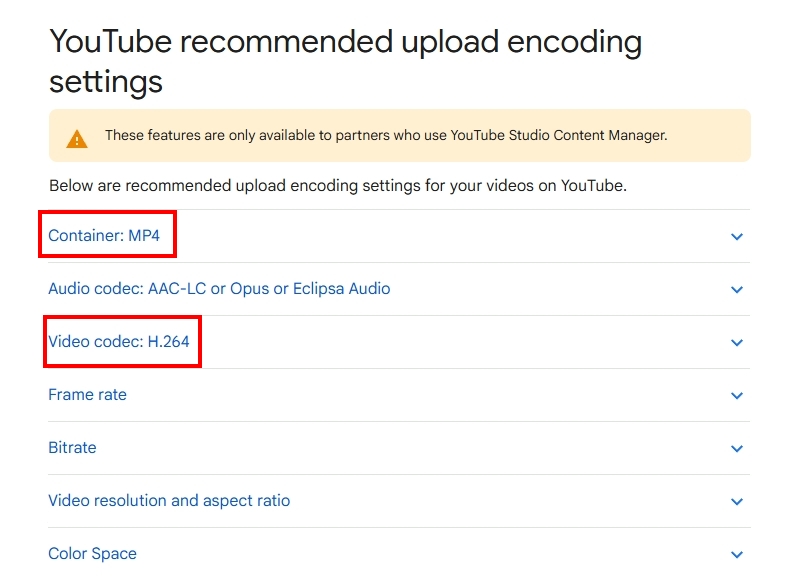
Task: Expand the Audio codec section chevron
Action: coord(737,290)
